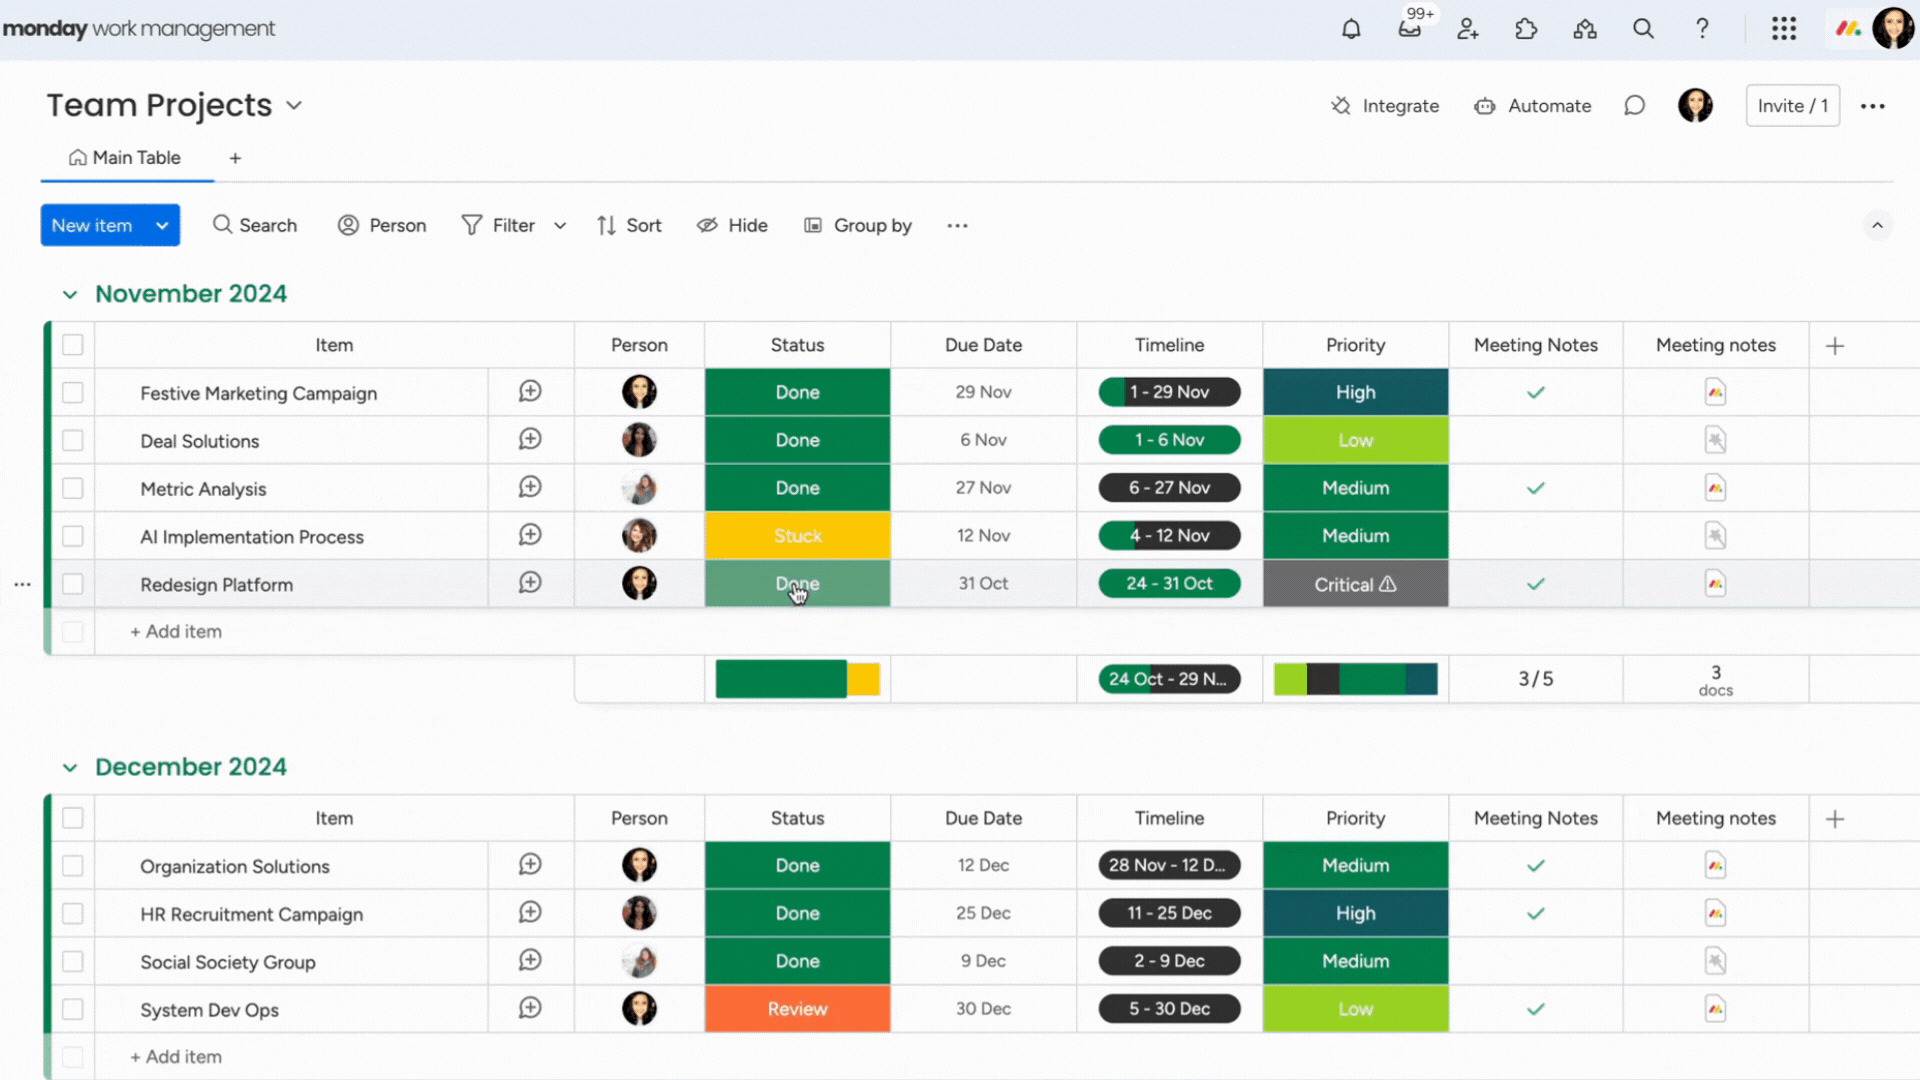Viewport: 1920px width, 1080px height.
Task: Switch to the Main Table tab
Action: click(x=125, y=157)
